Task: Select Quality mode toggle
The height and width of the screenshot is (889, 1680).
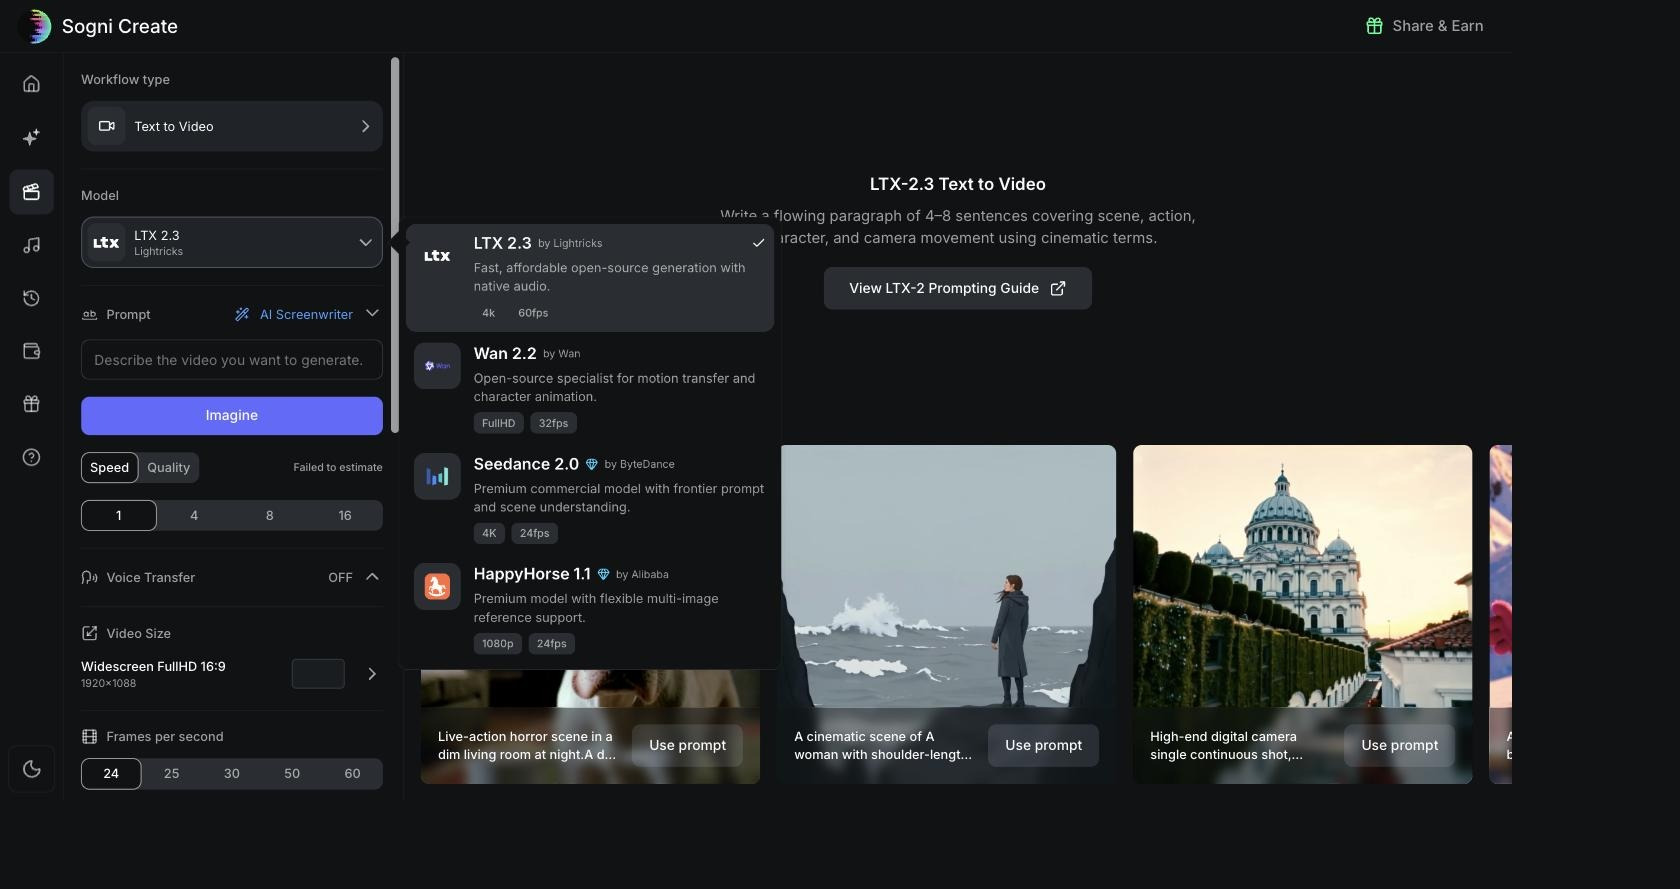Action: [x=168, y=467]
